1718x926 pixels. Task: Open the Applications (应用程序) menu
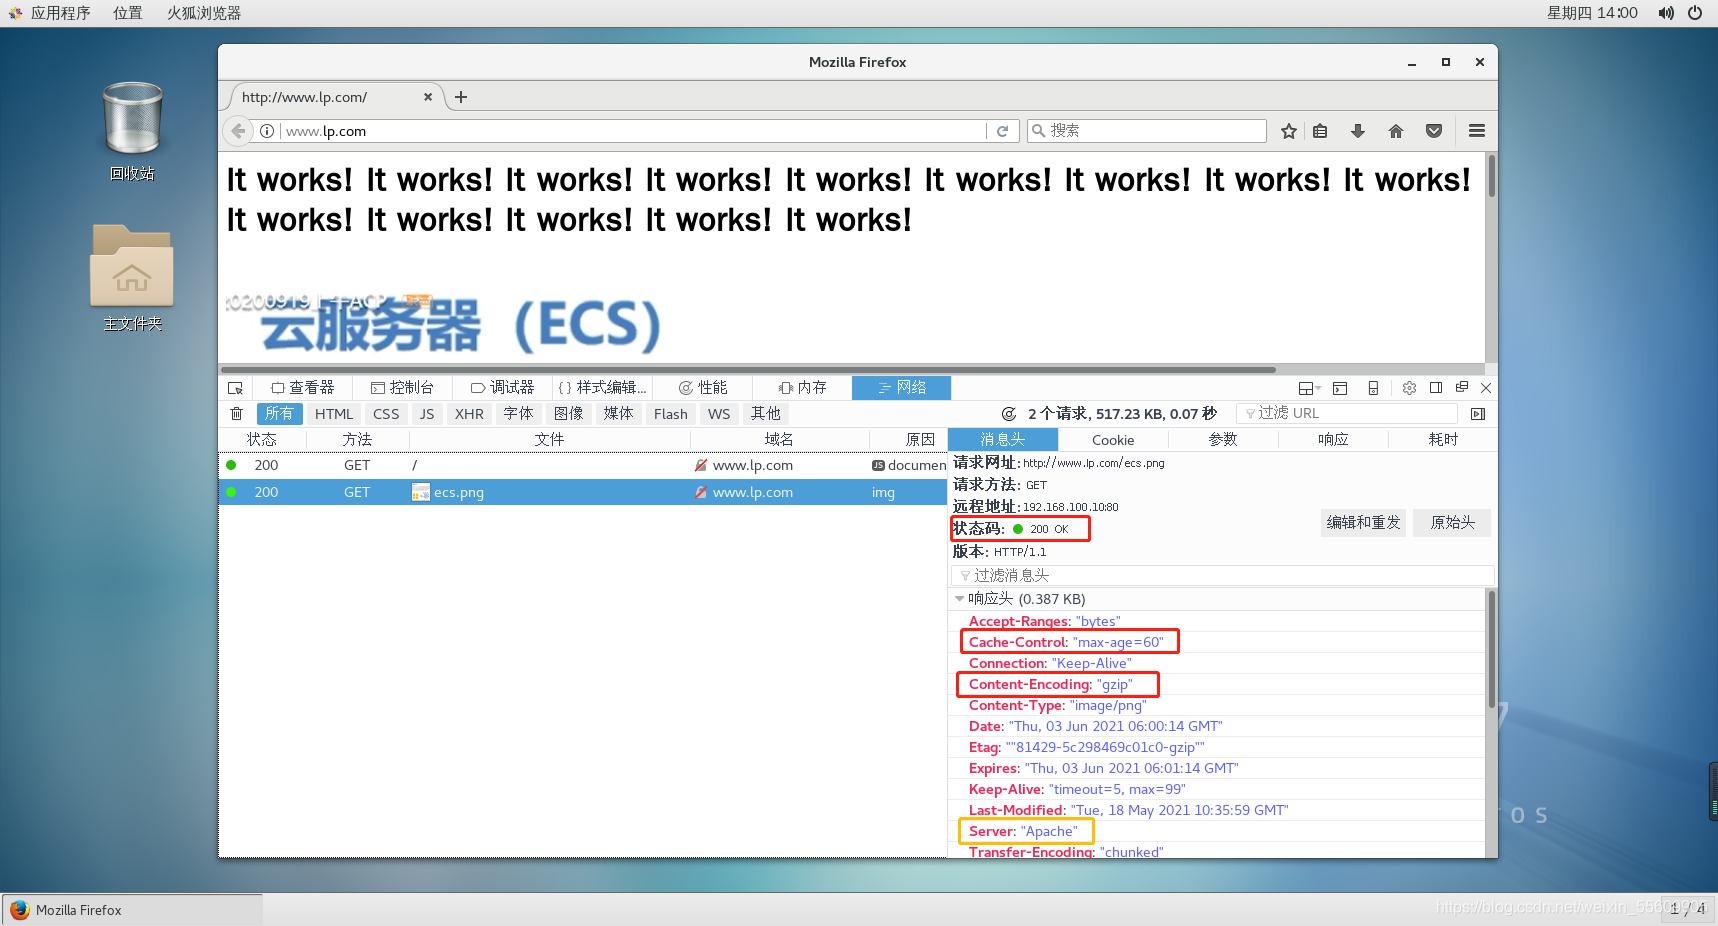click(50, 13)
